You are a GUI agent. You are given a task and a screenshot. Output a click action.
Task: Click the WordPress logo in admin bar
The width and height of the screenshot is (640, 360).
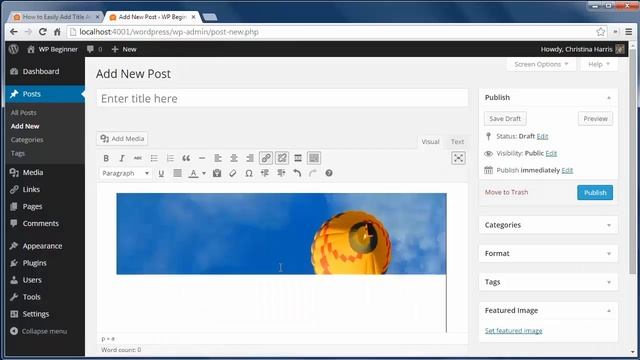pyautogui.click(x=14, y=49)
